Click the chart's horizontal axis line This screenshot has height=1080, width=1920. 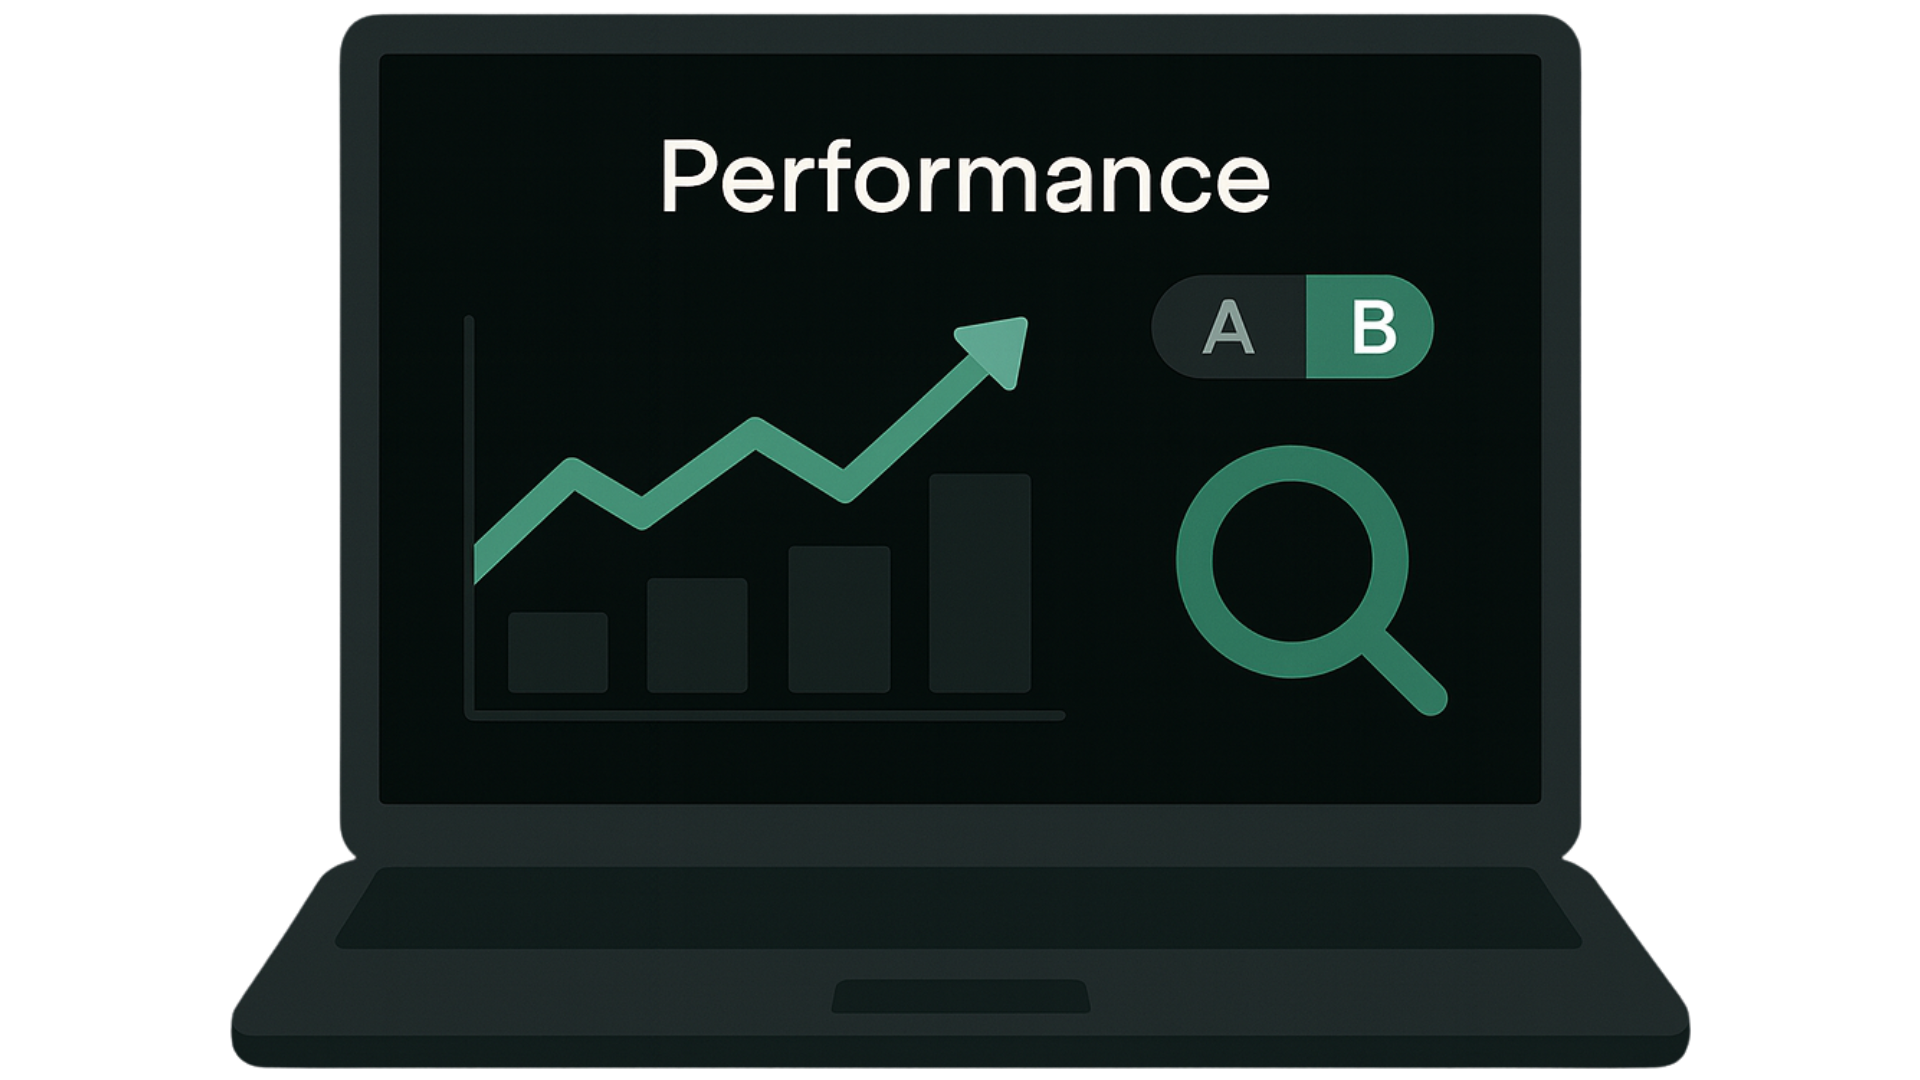click(765, 715)
